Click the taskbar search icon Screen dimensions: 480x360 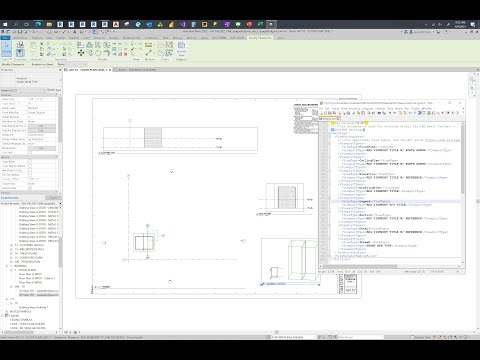pos(16,24)
